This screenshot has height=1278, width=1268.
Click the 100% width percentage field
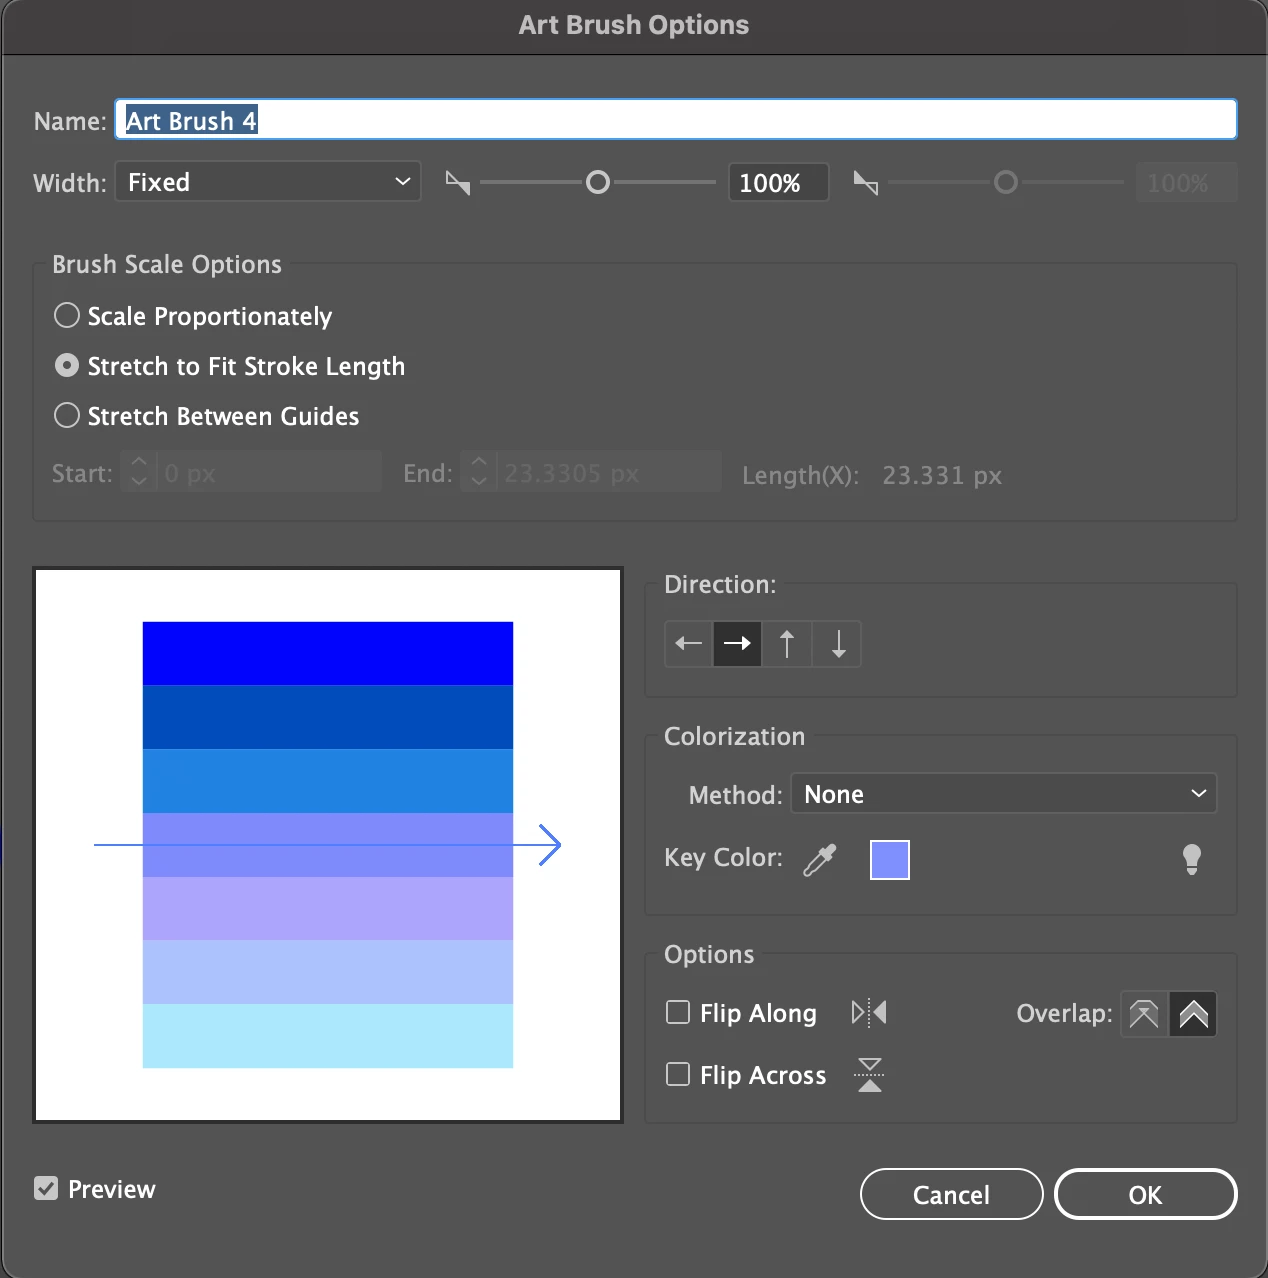pyautogui.click(x=778, y=183)
